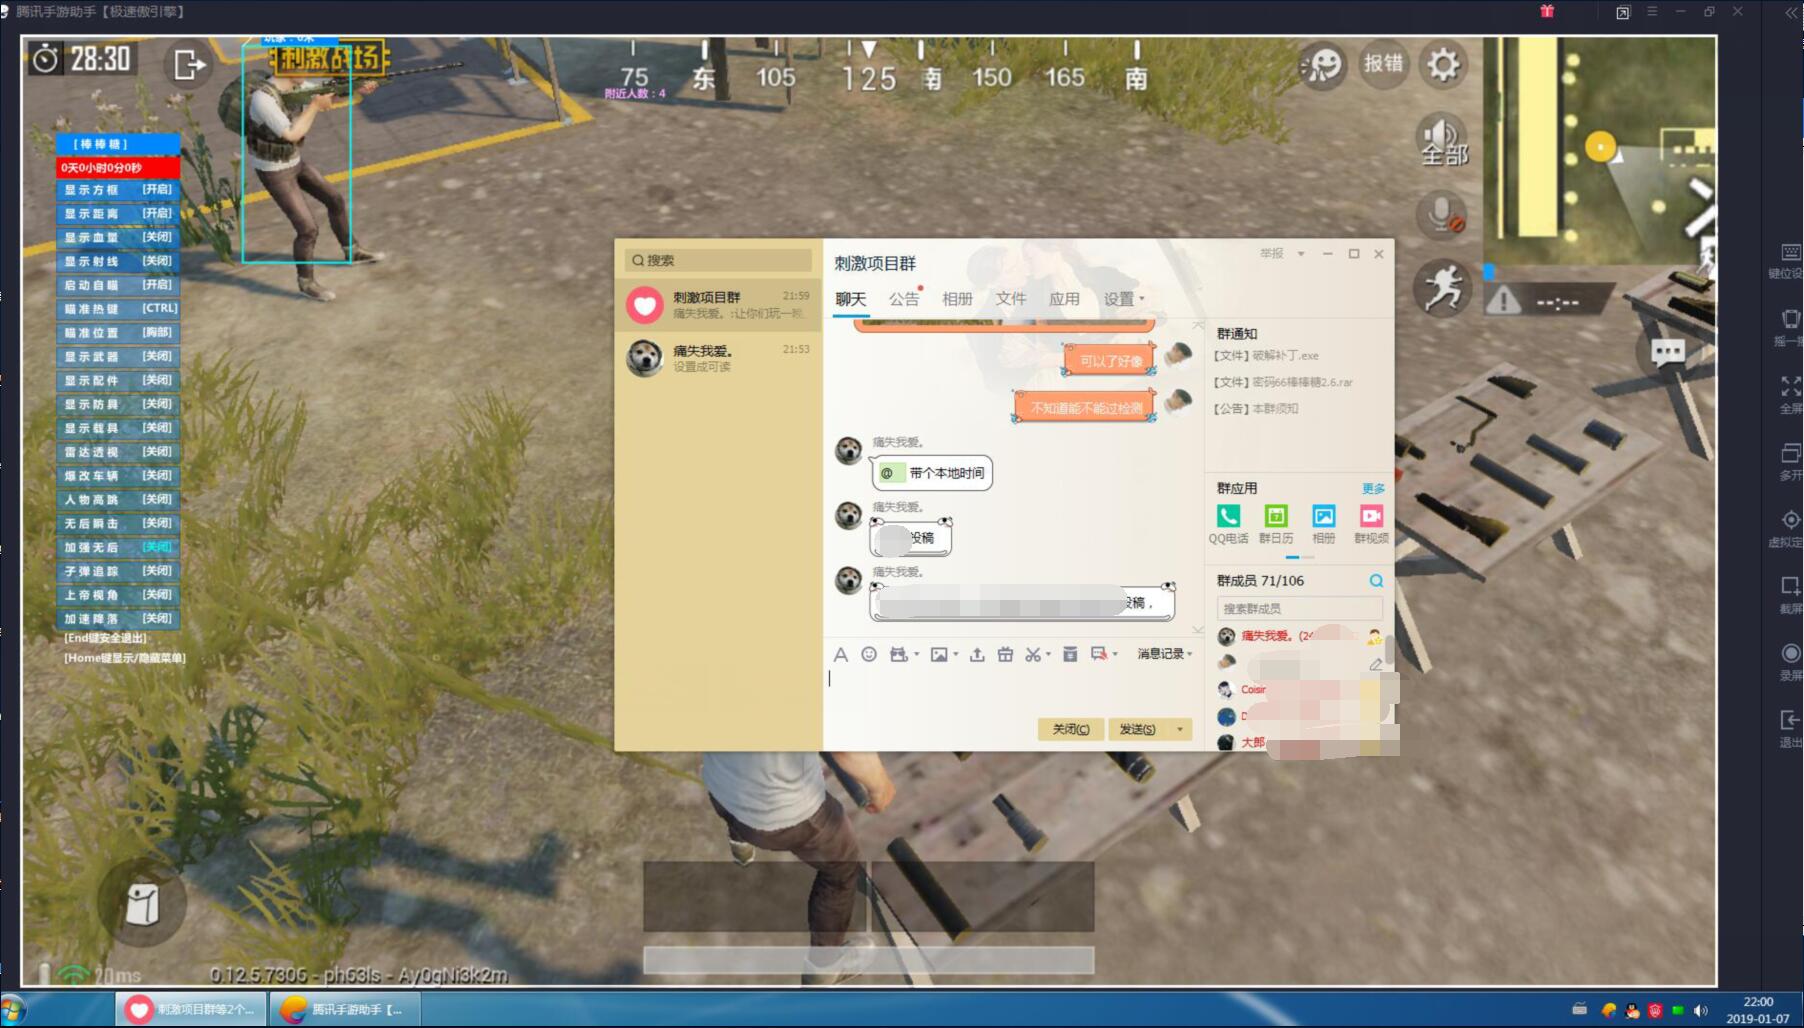Open the QQ电话 group call app

point(1228,517)
